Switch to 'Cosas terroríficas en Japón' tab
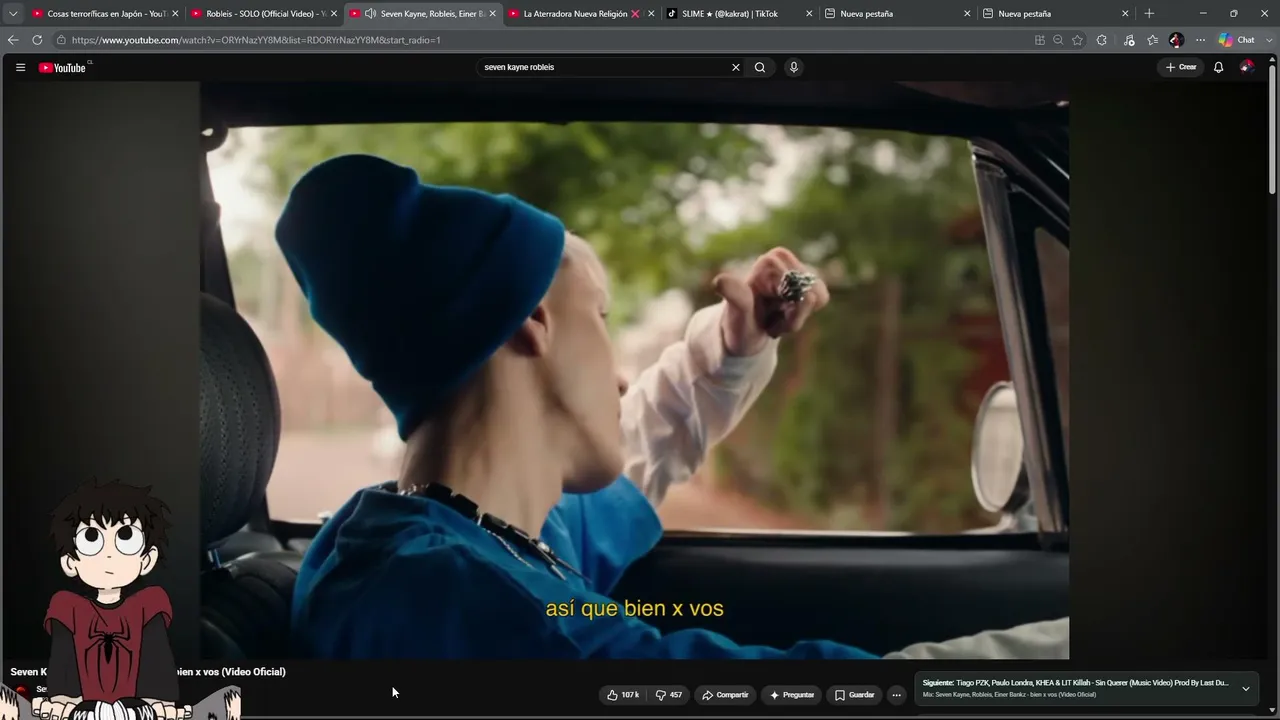 click(105, 14)
